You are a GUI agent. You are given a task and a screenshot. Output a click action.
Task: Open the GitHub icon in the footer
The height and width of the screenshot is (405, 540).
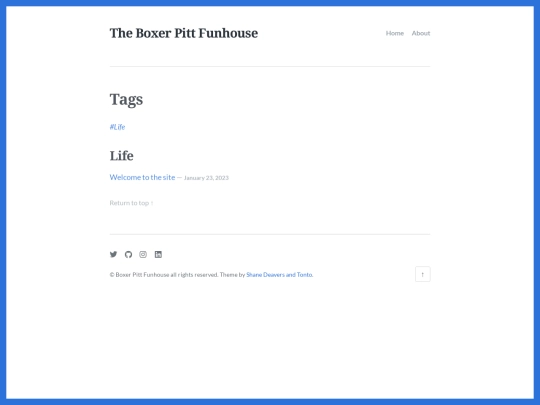click(x=128, y=254)
